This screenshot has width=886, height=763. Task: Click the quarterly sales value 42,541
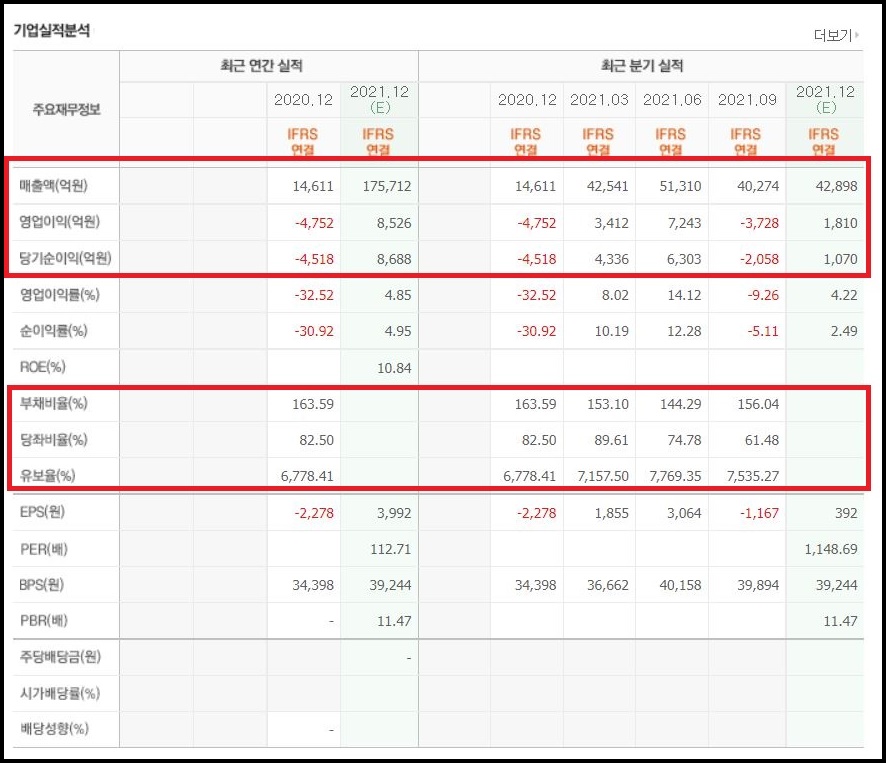[x=607, y=187]
